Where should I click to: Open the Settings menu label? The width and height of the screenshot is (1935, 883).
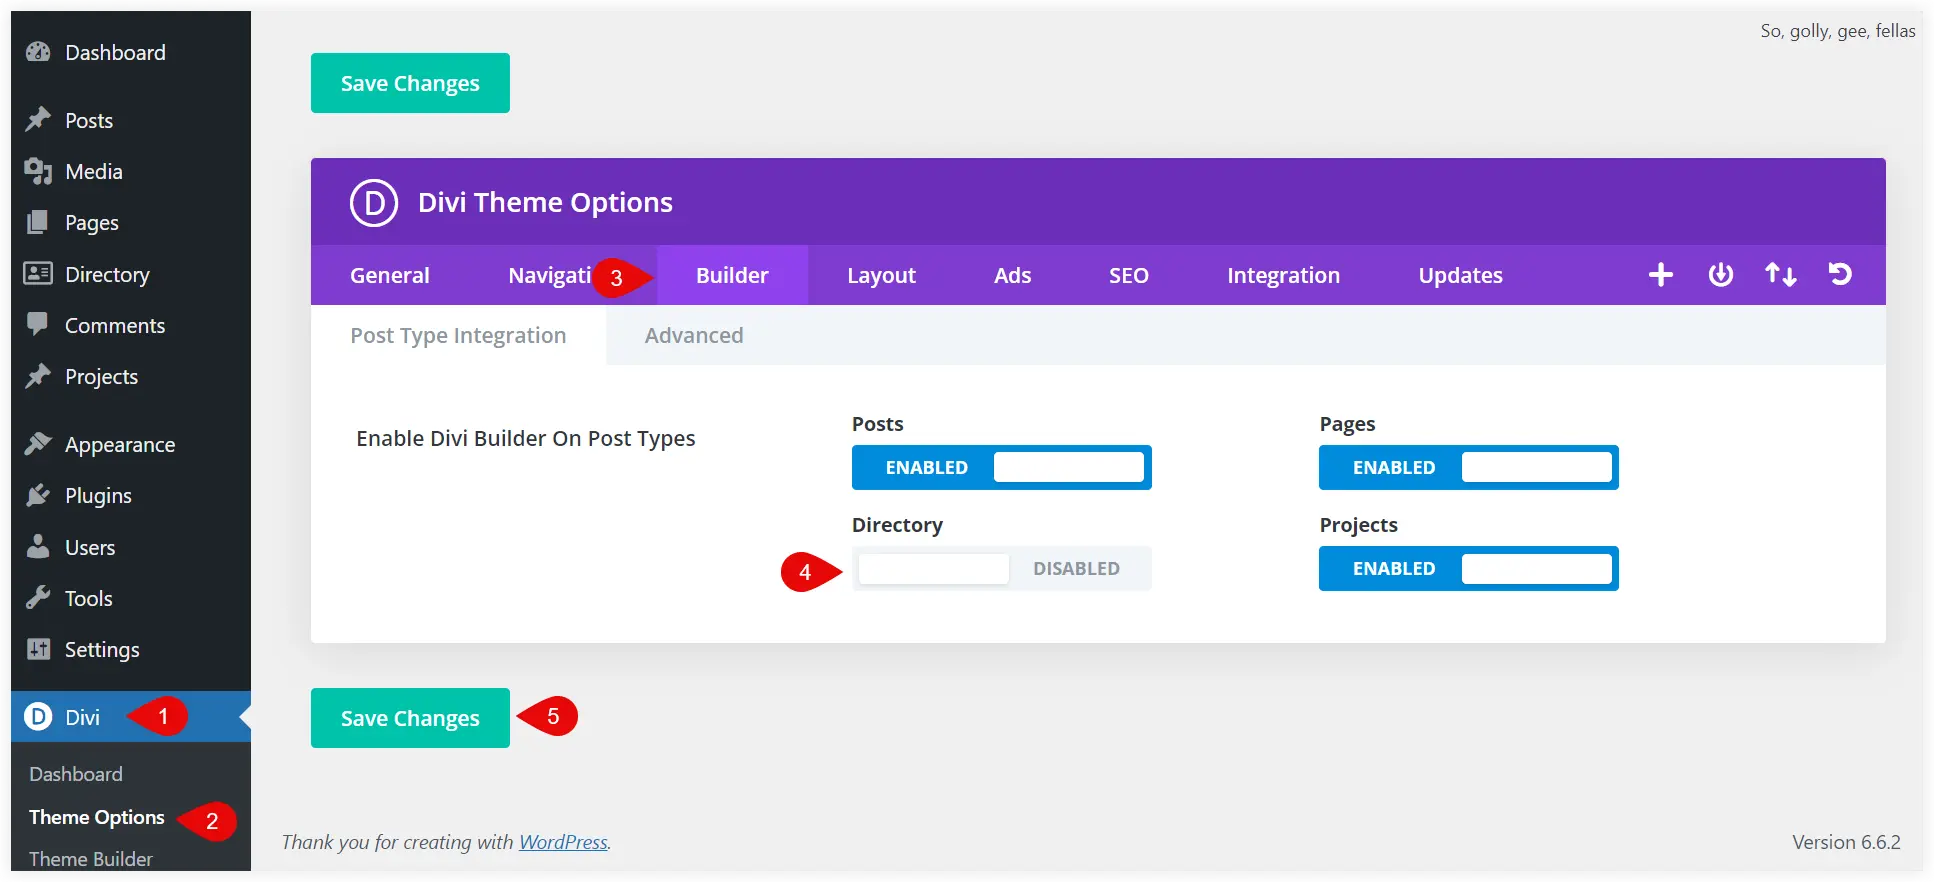coord(102,650)
